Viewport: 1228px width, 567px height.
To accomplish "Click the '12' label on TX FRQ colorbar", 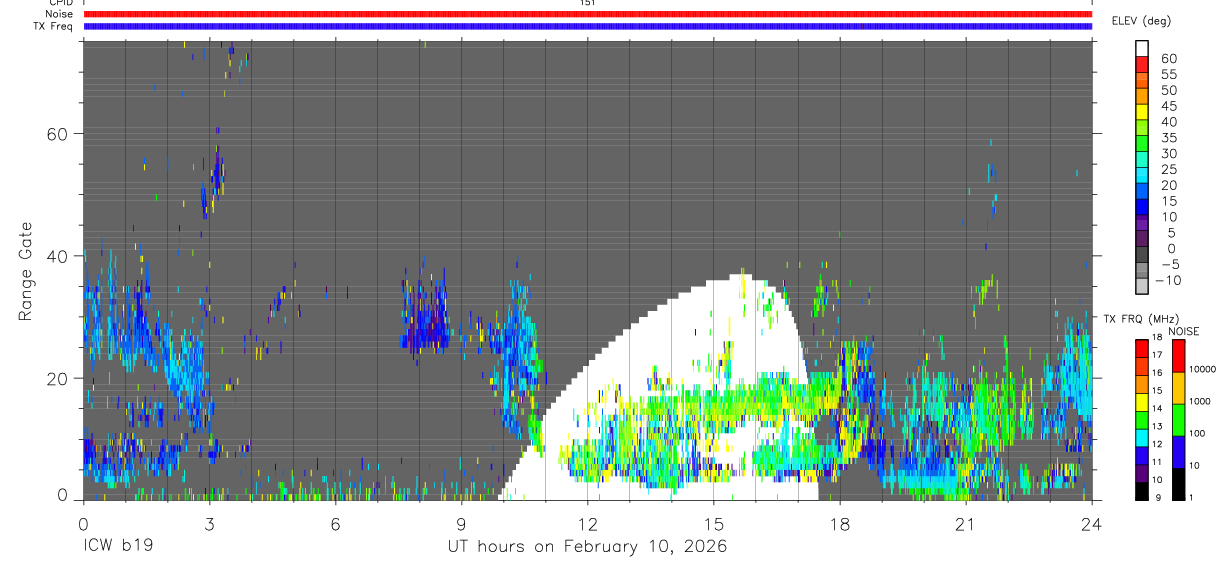I will (1156, 445).
